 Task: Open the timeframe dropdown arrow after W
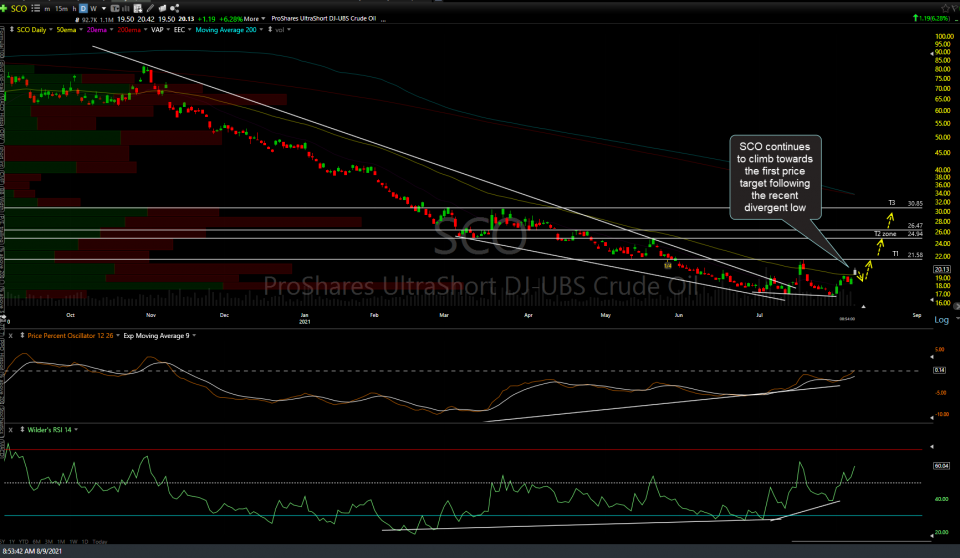[x=104, y=9]
